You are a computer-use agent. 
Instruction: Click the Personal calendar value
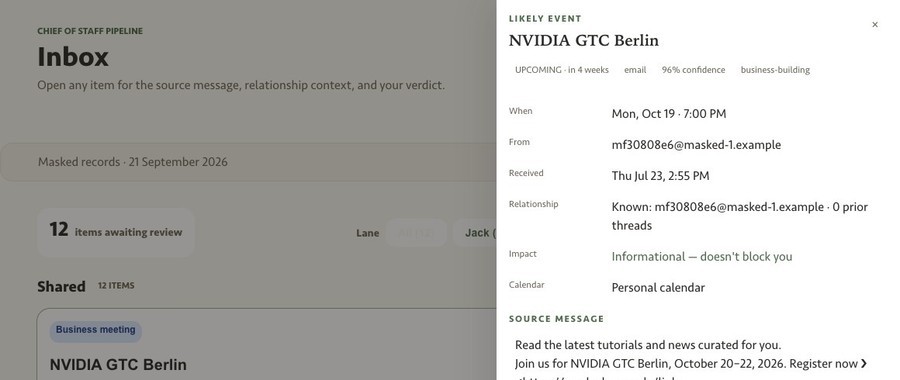tap(658, 288)
